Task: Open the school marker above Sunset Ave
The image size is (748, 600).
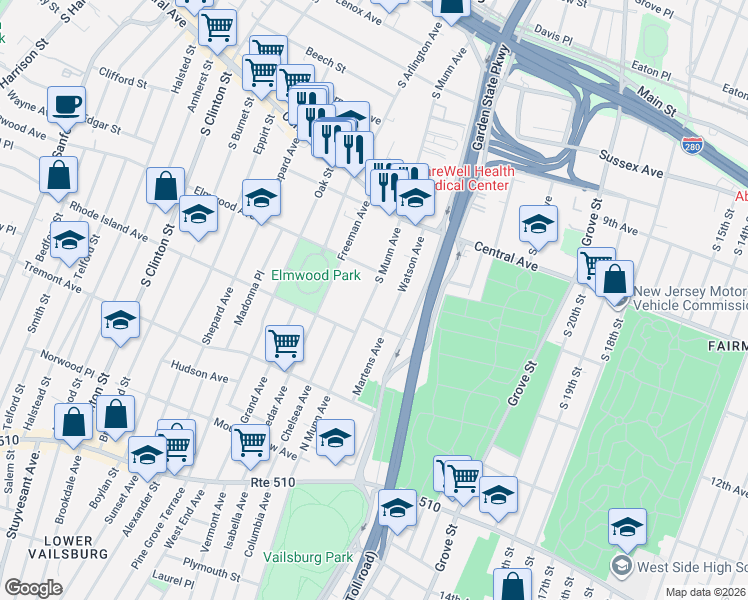Action: click(x=147, y=456)
